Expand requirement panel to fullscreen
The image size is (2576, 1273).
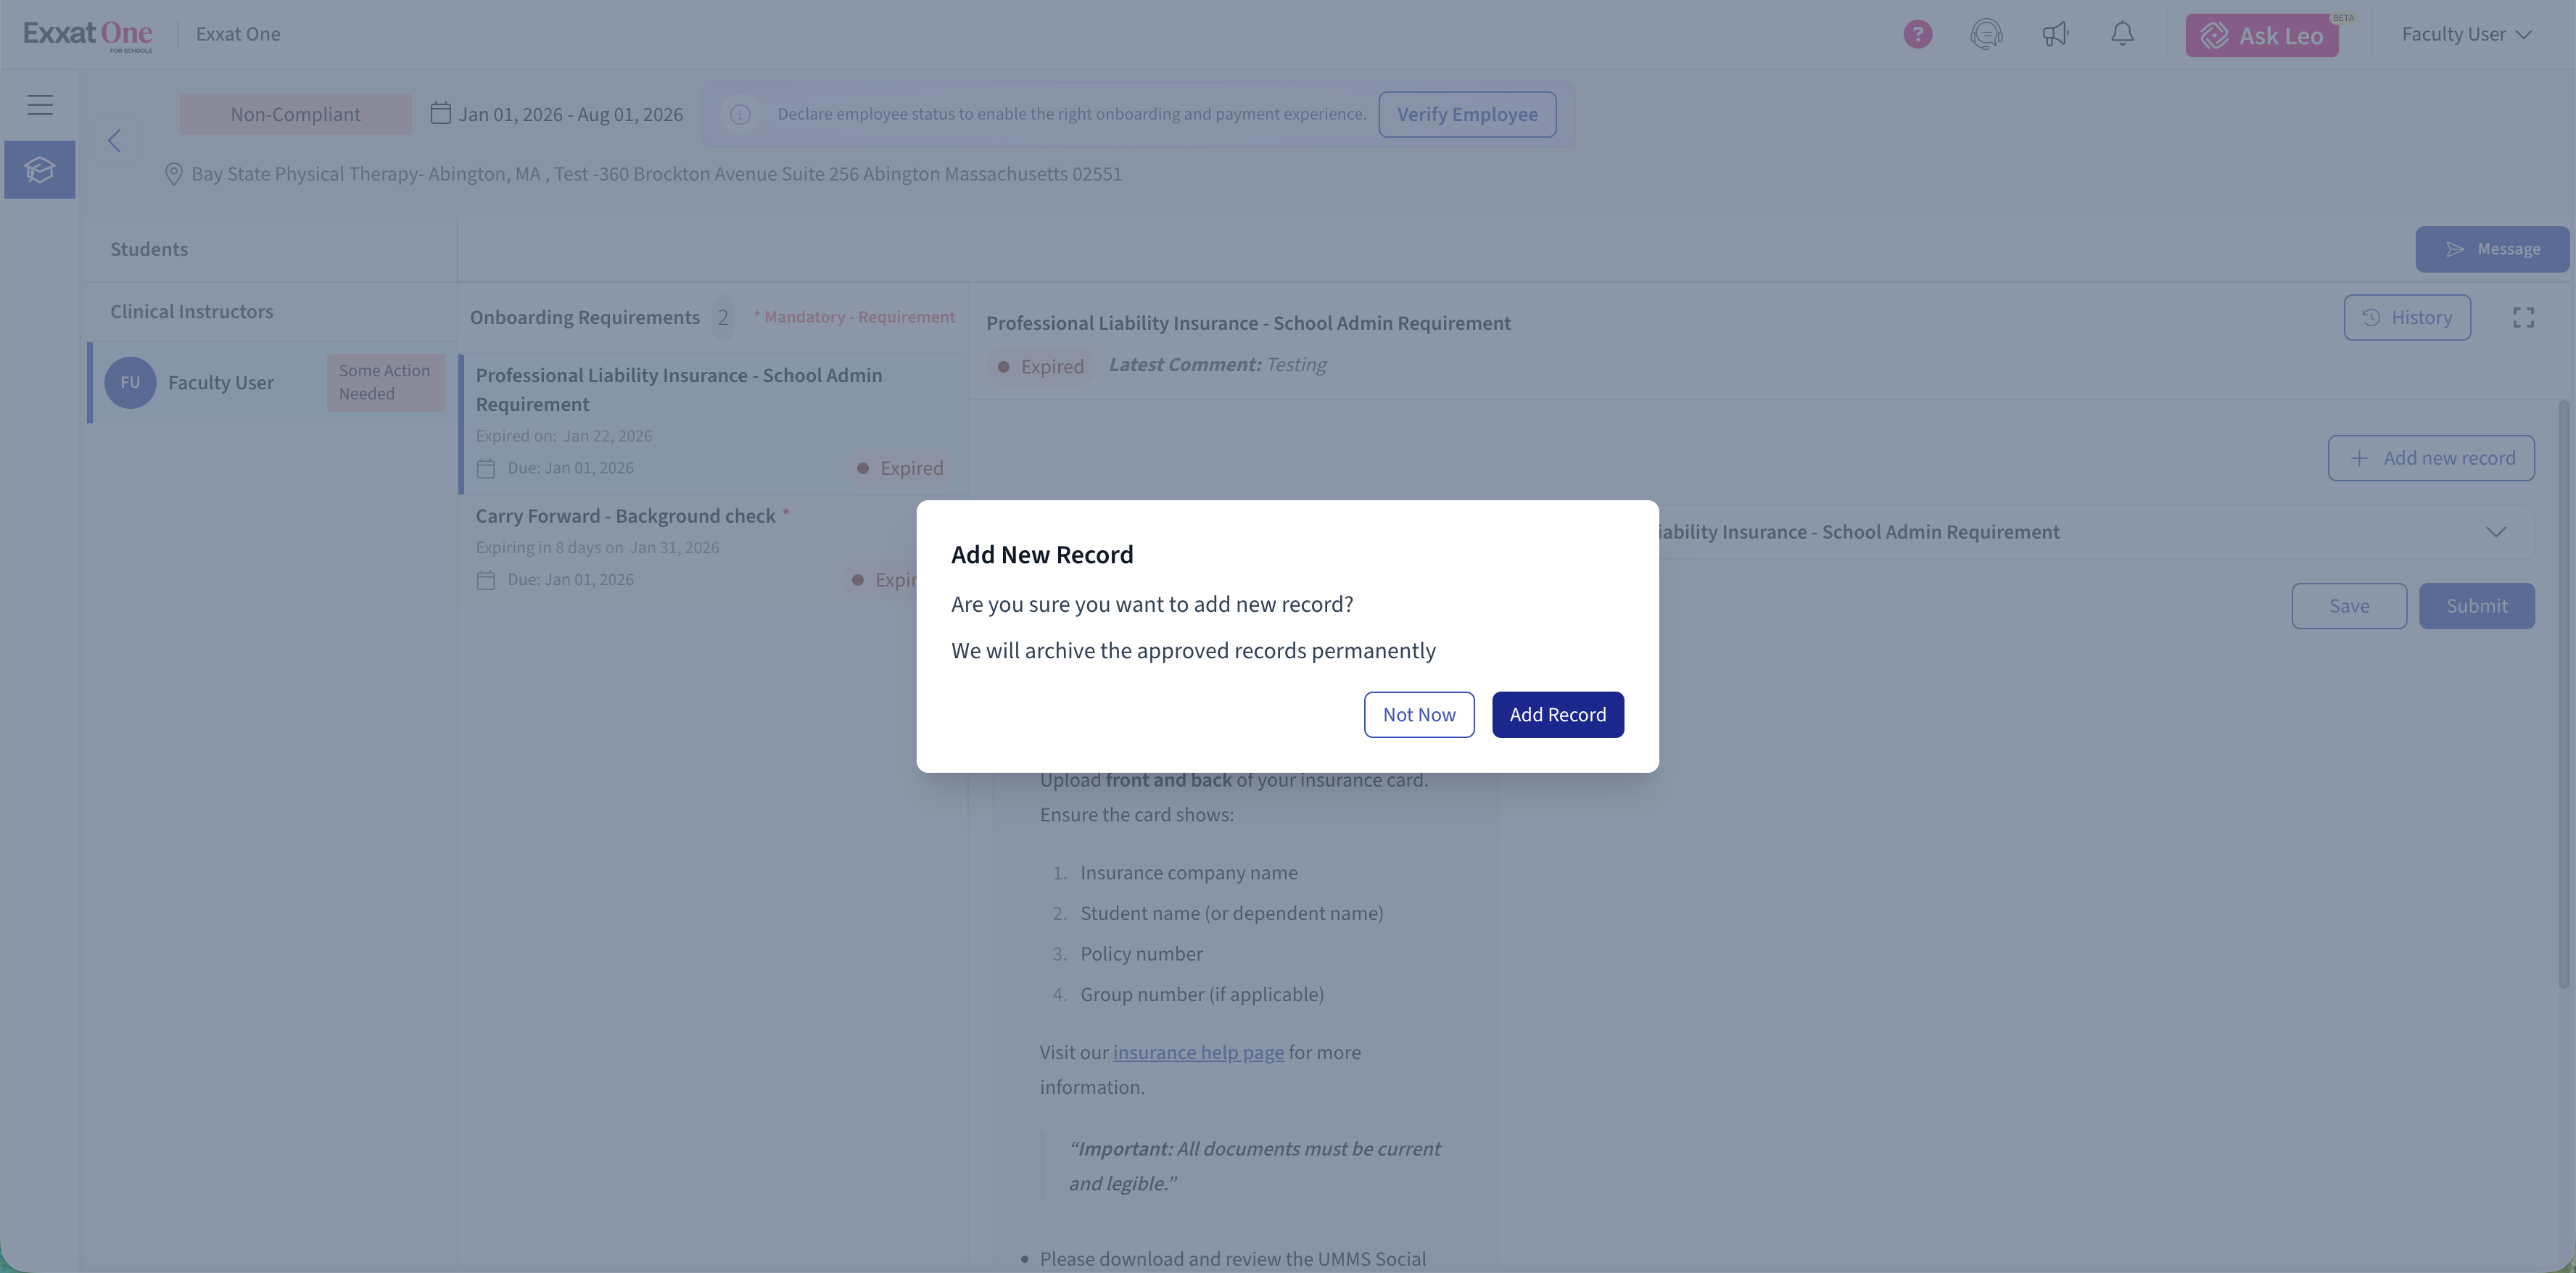pos(2523,317)
